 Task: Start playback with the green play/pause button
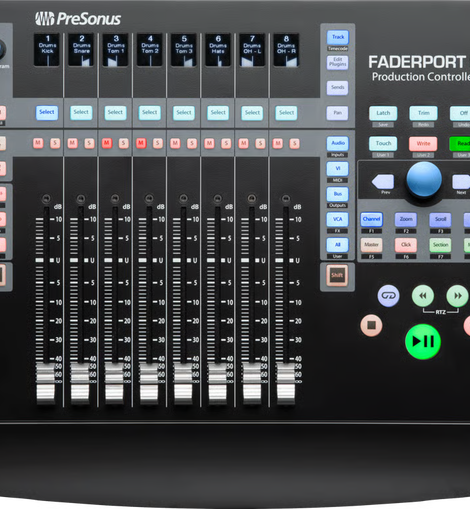423,341
